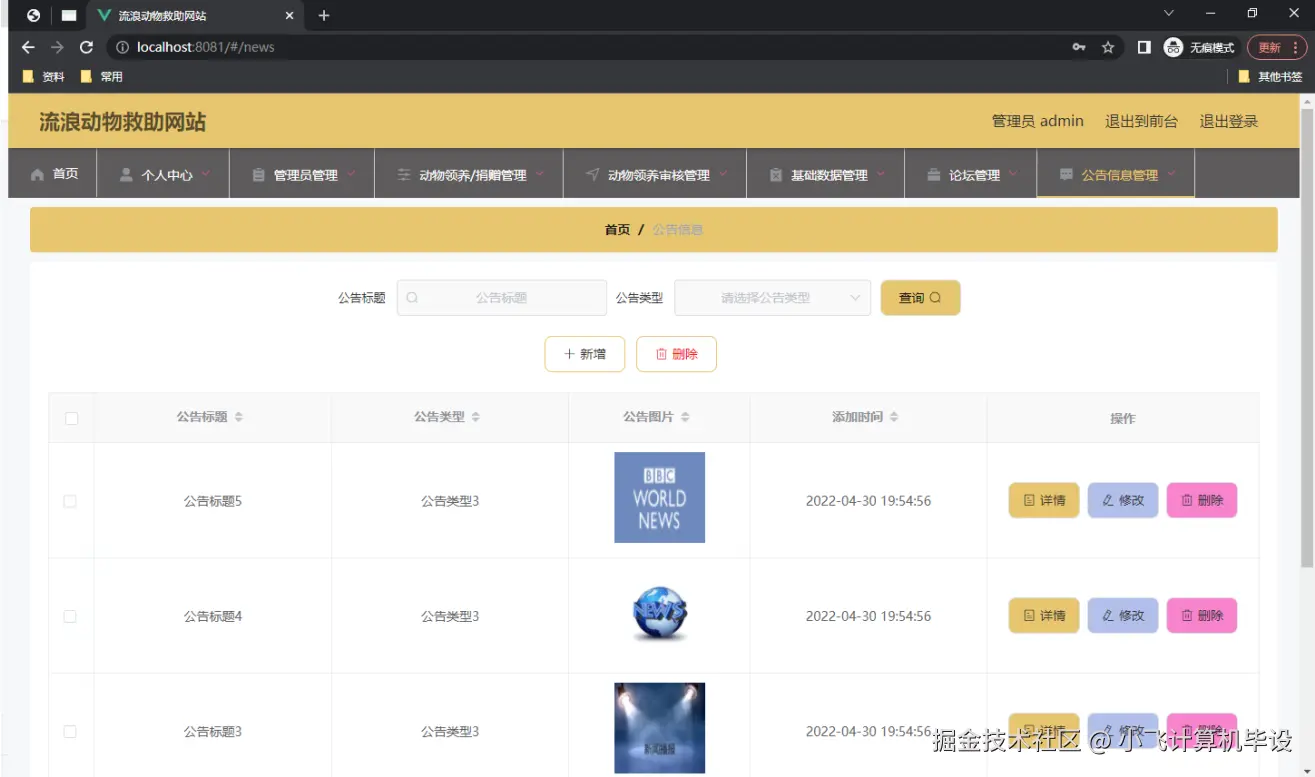Open the 请选择公告类型 dropdown
This screenshot has height=777, width=1315.
[773, 298]
